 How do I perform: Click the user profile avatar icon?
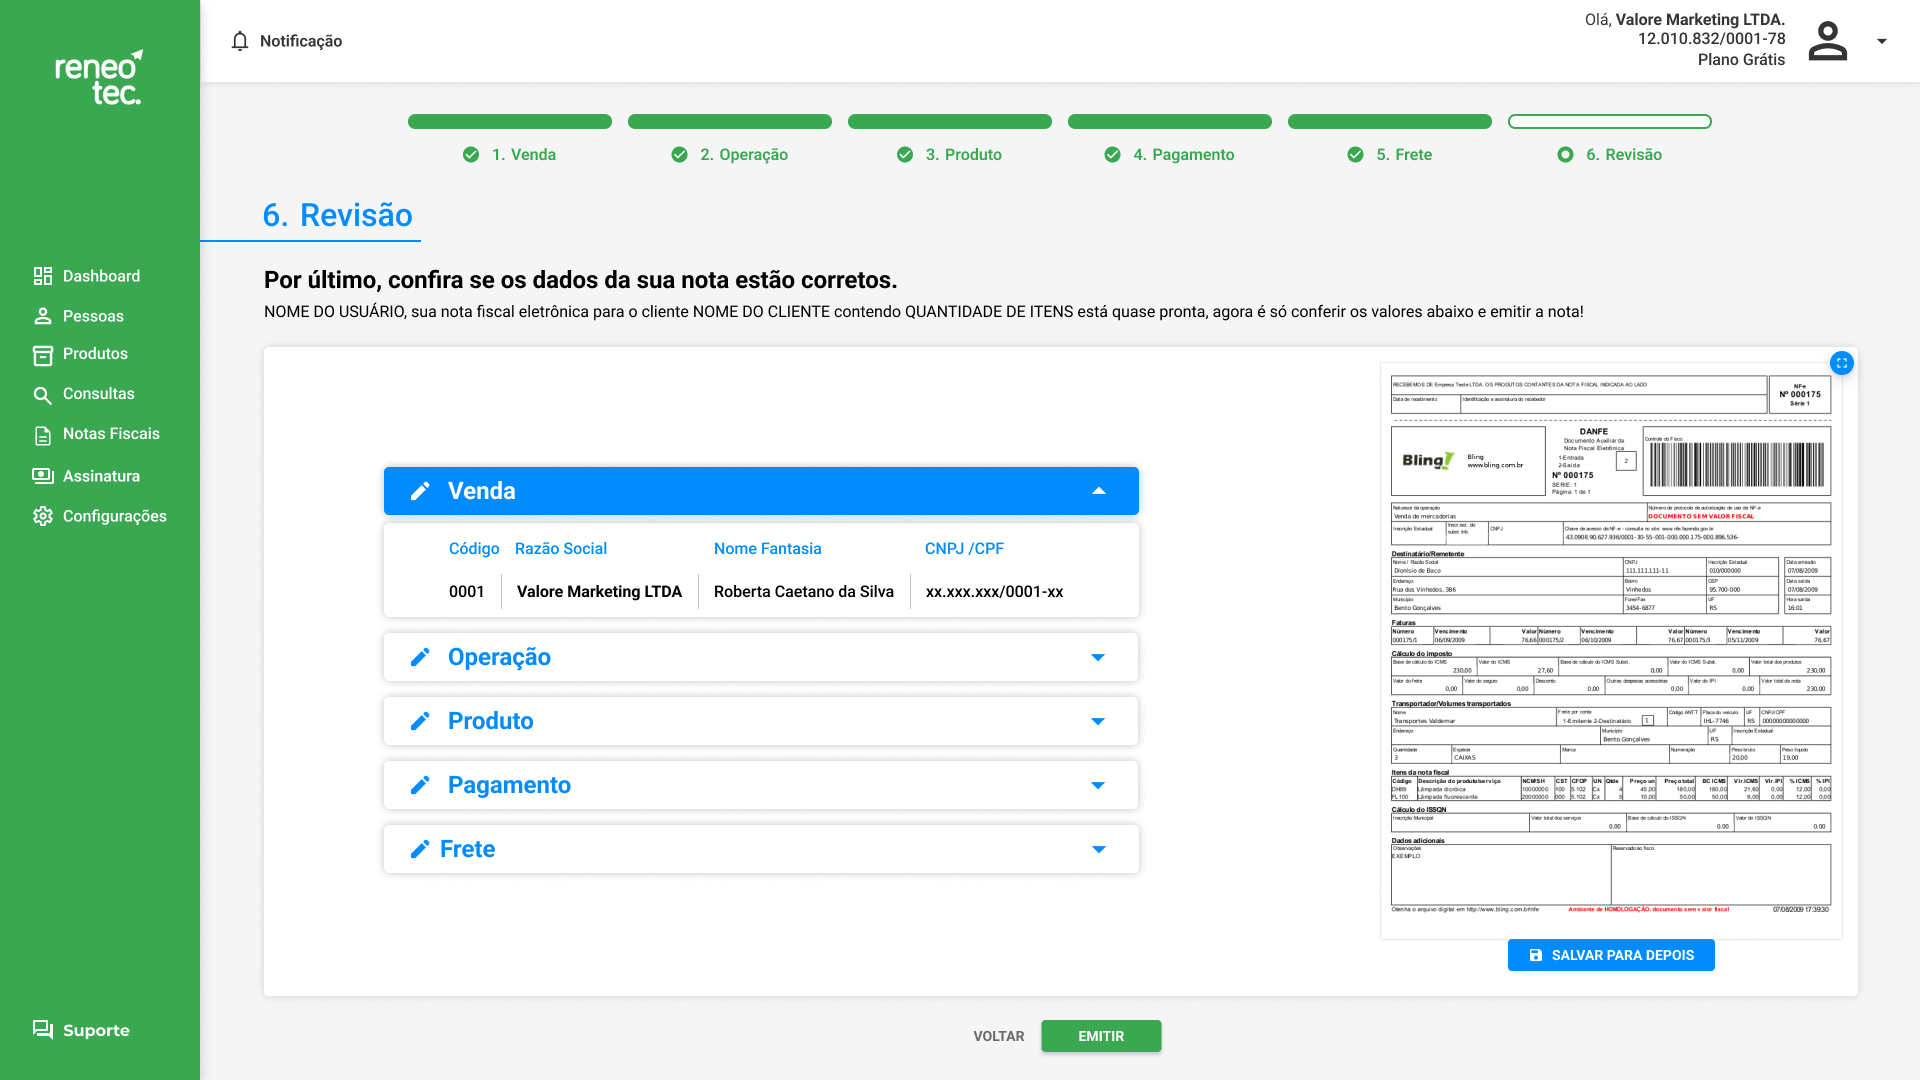1827,41
